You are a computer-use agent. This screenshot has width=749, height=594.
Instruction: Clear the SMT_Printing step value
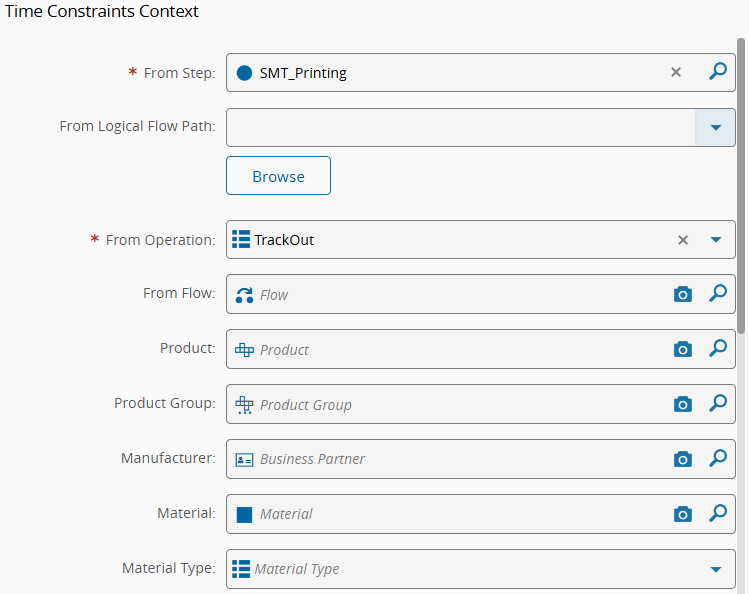(x=676, y=72)
